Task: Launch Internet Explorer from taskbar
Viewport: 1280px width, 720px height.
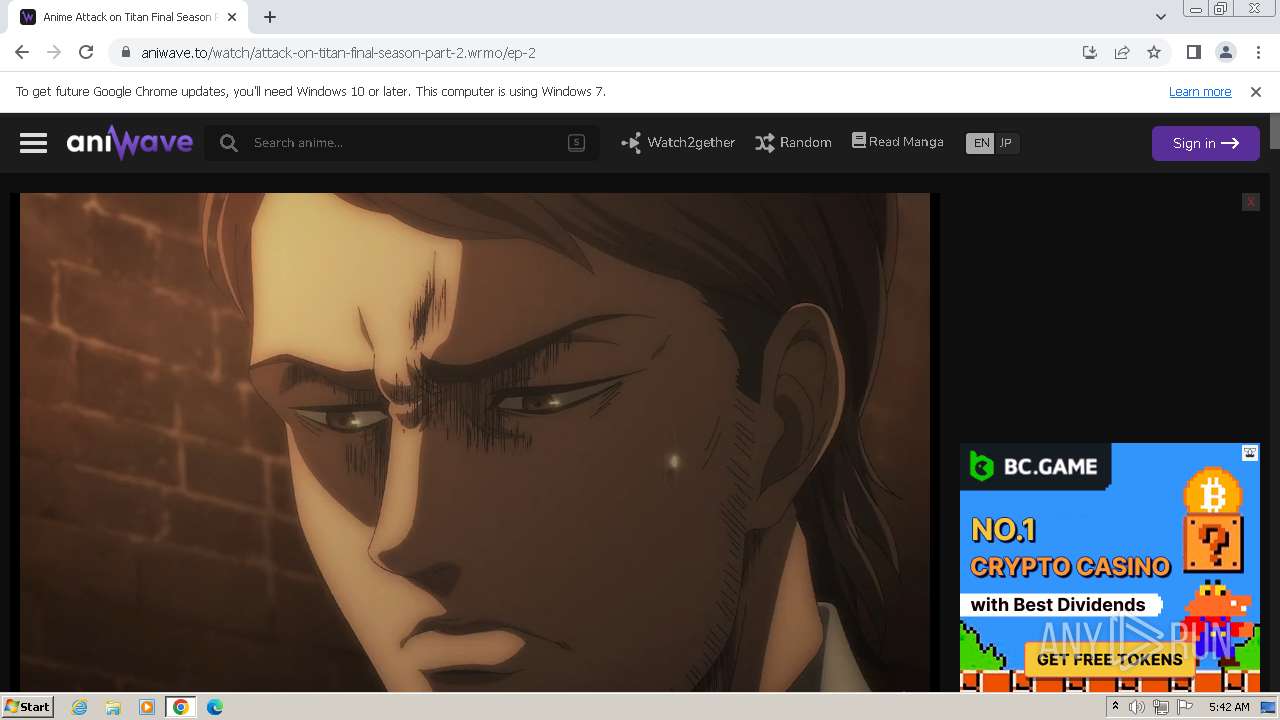Action: tap(80, 707)
